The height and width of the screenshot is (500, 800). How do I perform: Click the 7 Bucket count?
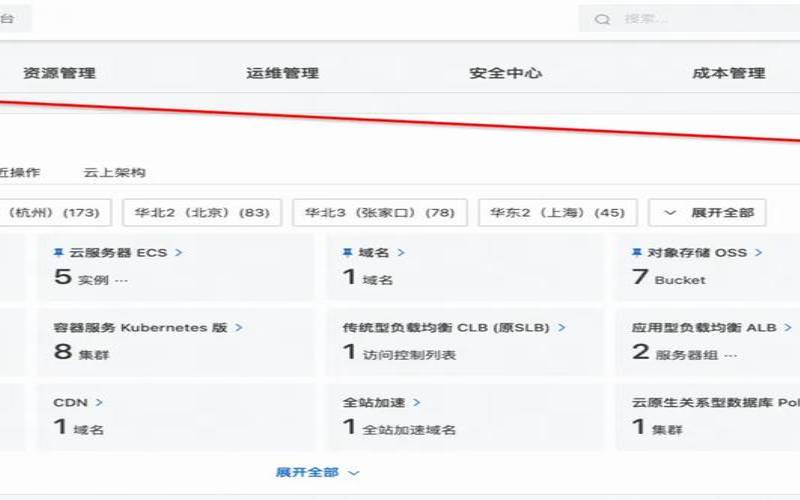click(x=669, y=277)
